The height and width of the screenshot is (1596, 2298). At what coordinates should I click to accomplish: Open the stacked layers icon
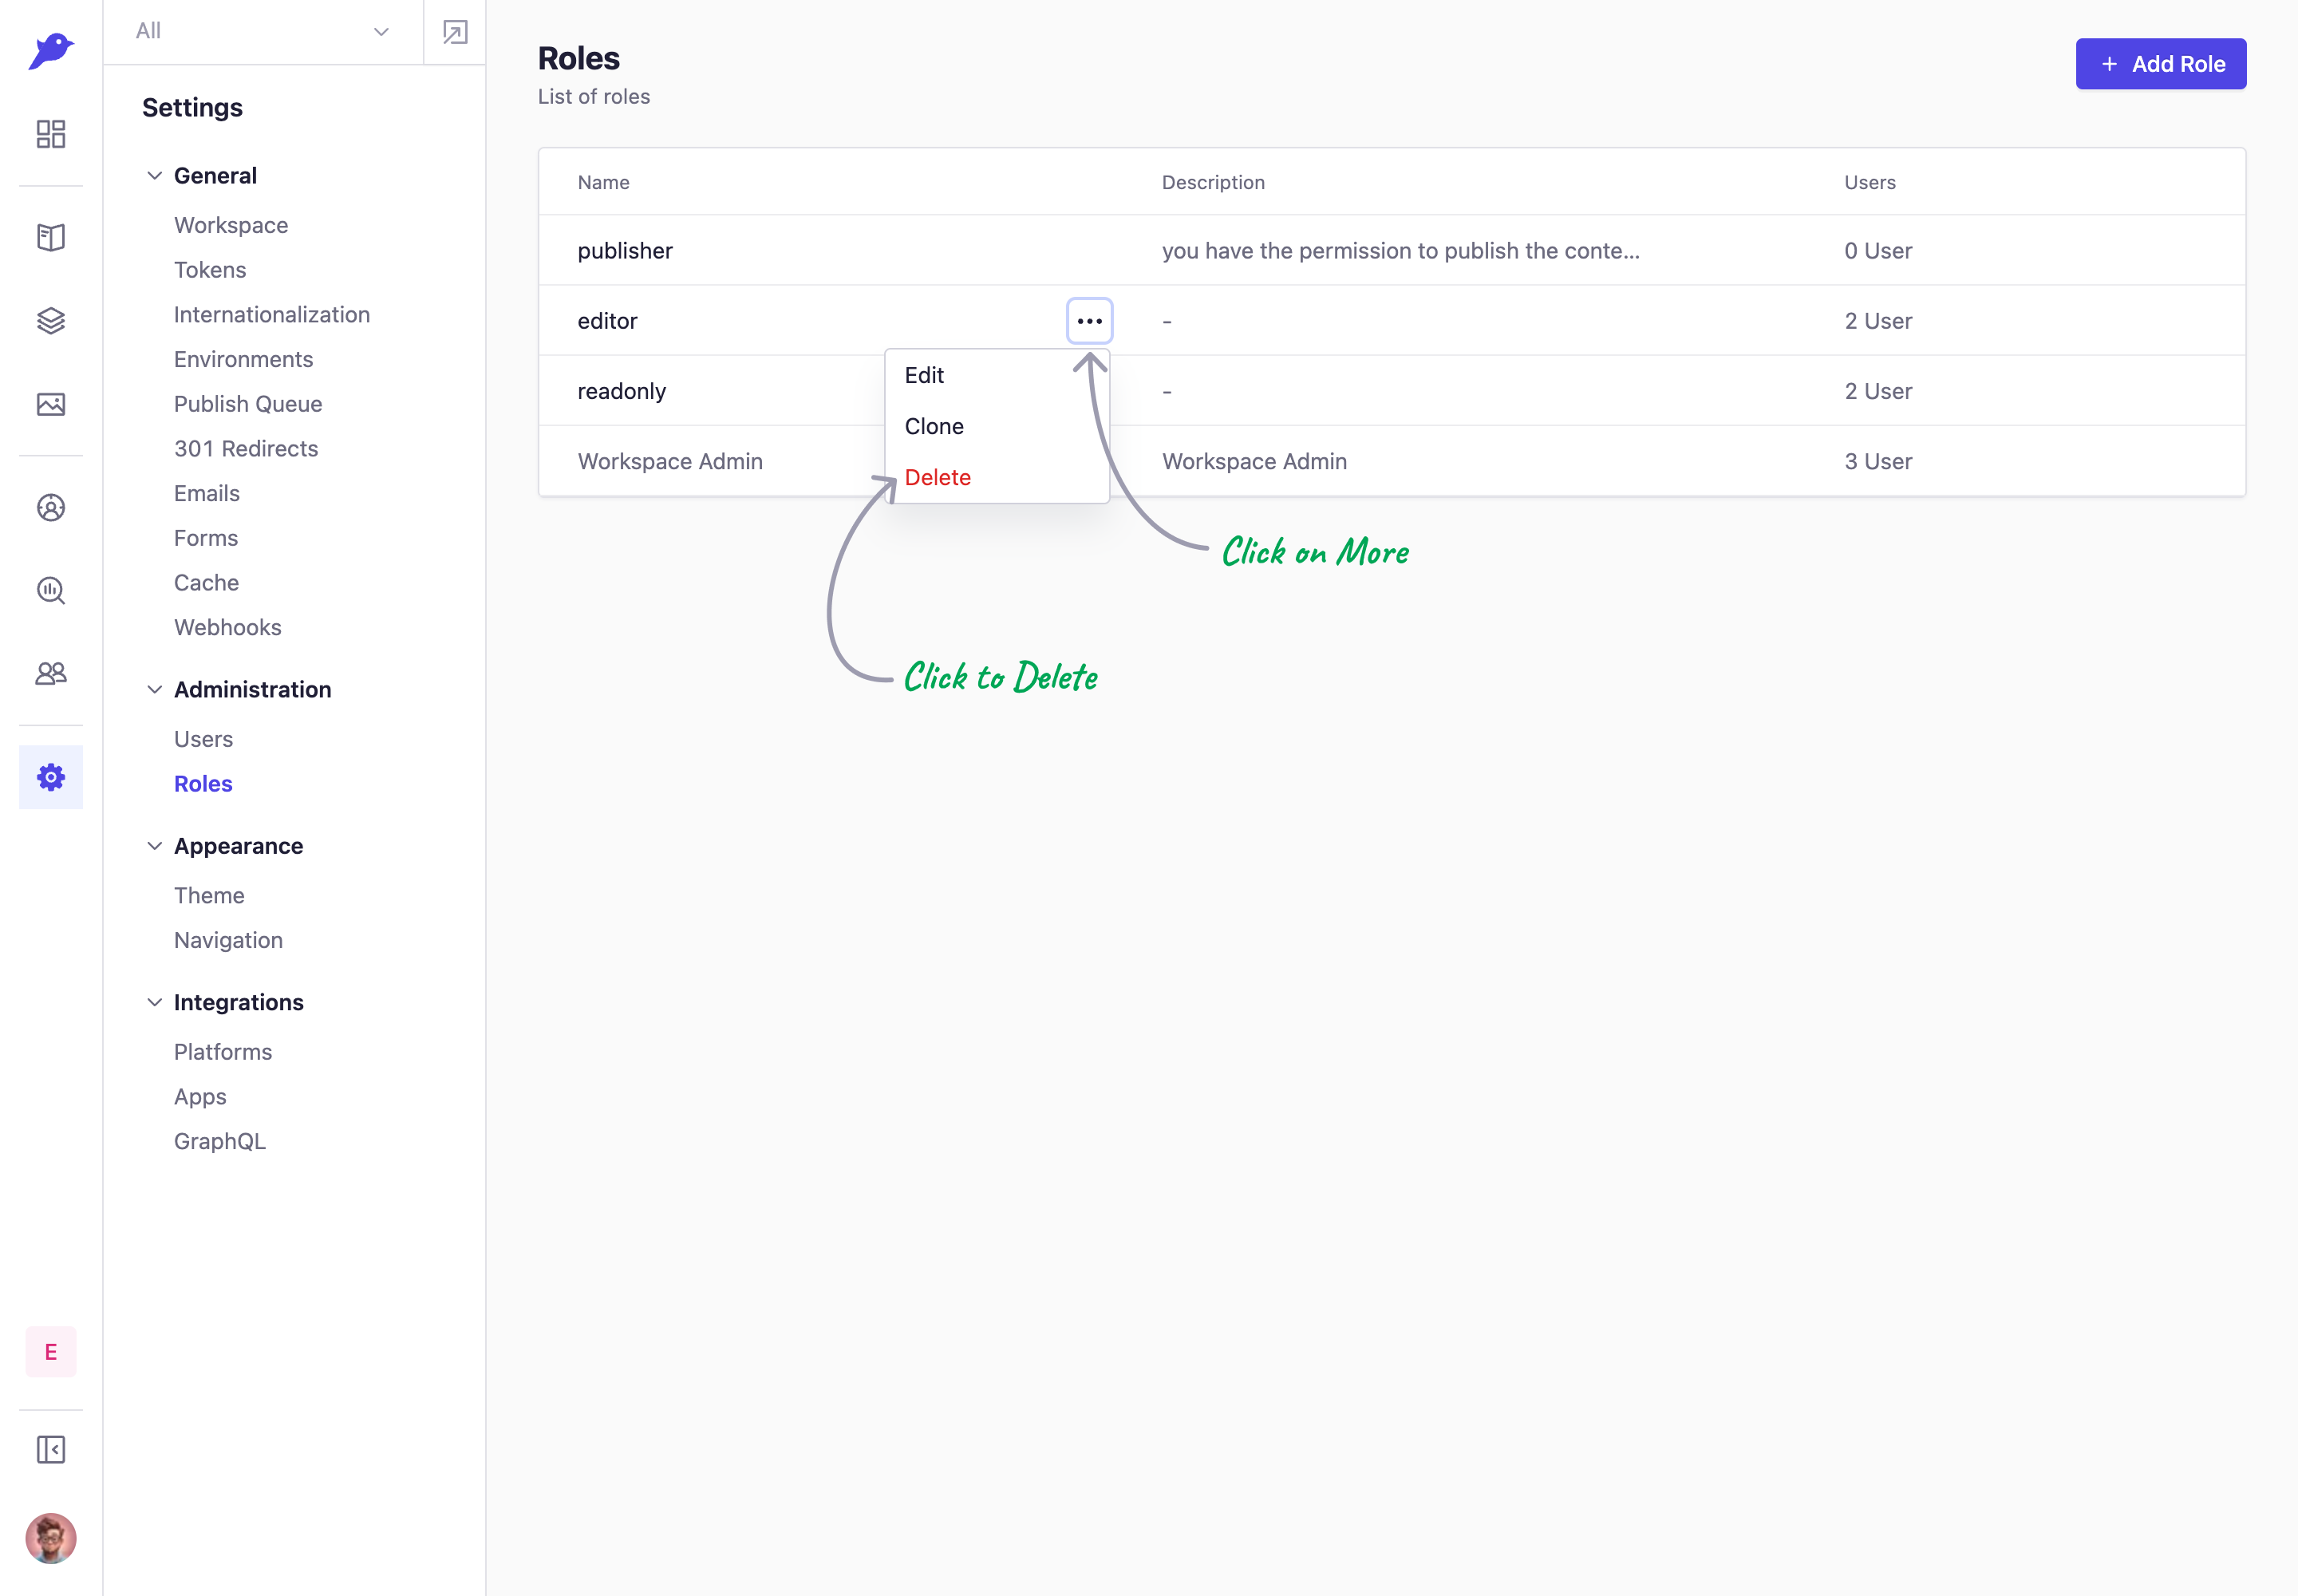51,320
